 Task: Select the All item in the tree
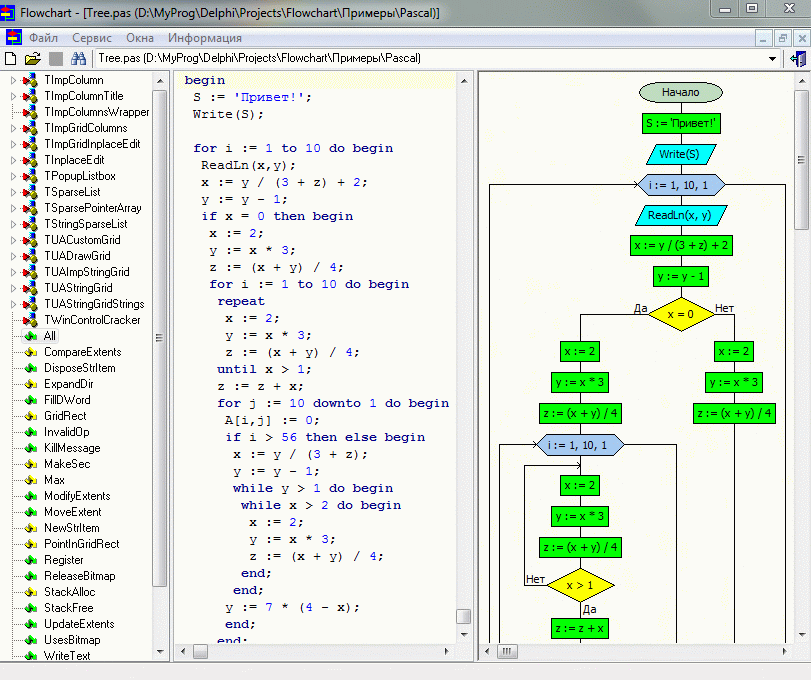pyautogui.click(x=50, y=336)
